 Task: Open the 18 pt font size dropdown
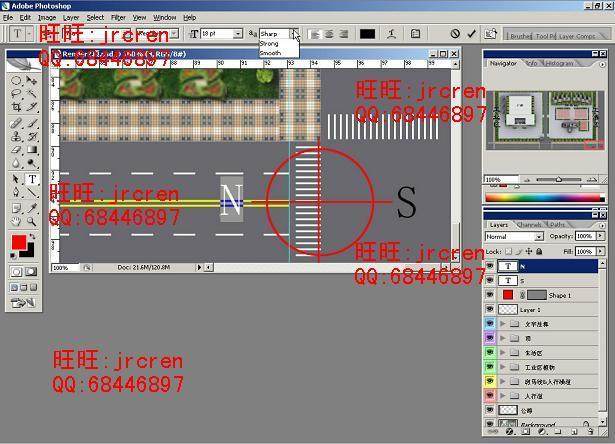coord(238,34)
